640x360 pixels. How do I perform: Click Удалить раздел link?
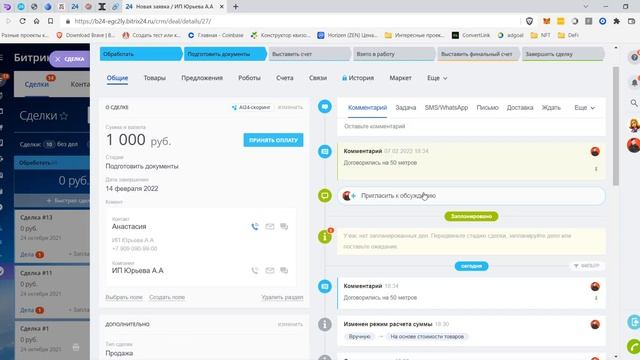(x=282, y=297)
